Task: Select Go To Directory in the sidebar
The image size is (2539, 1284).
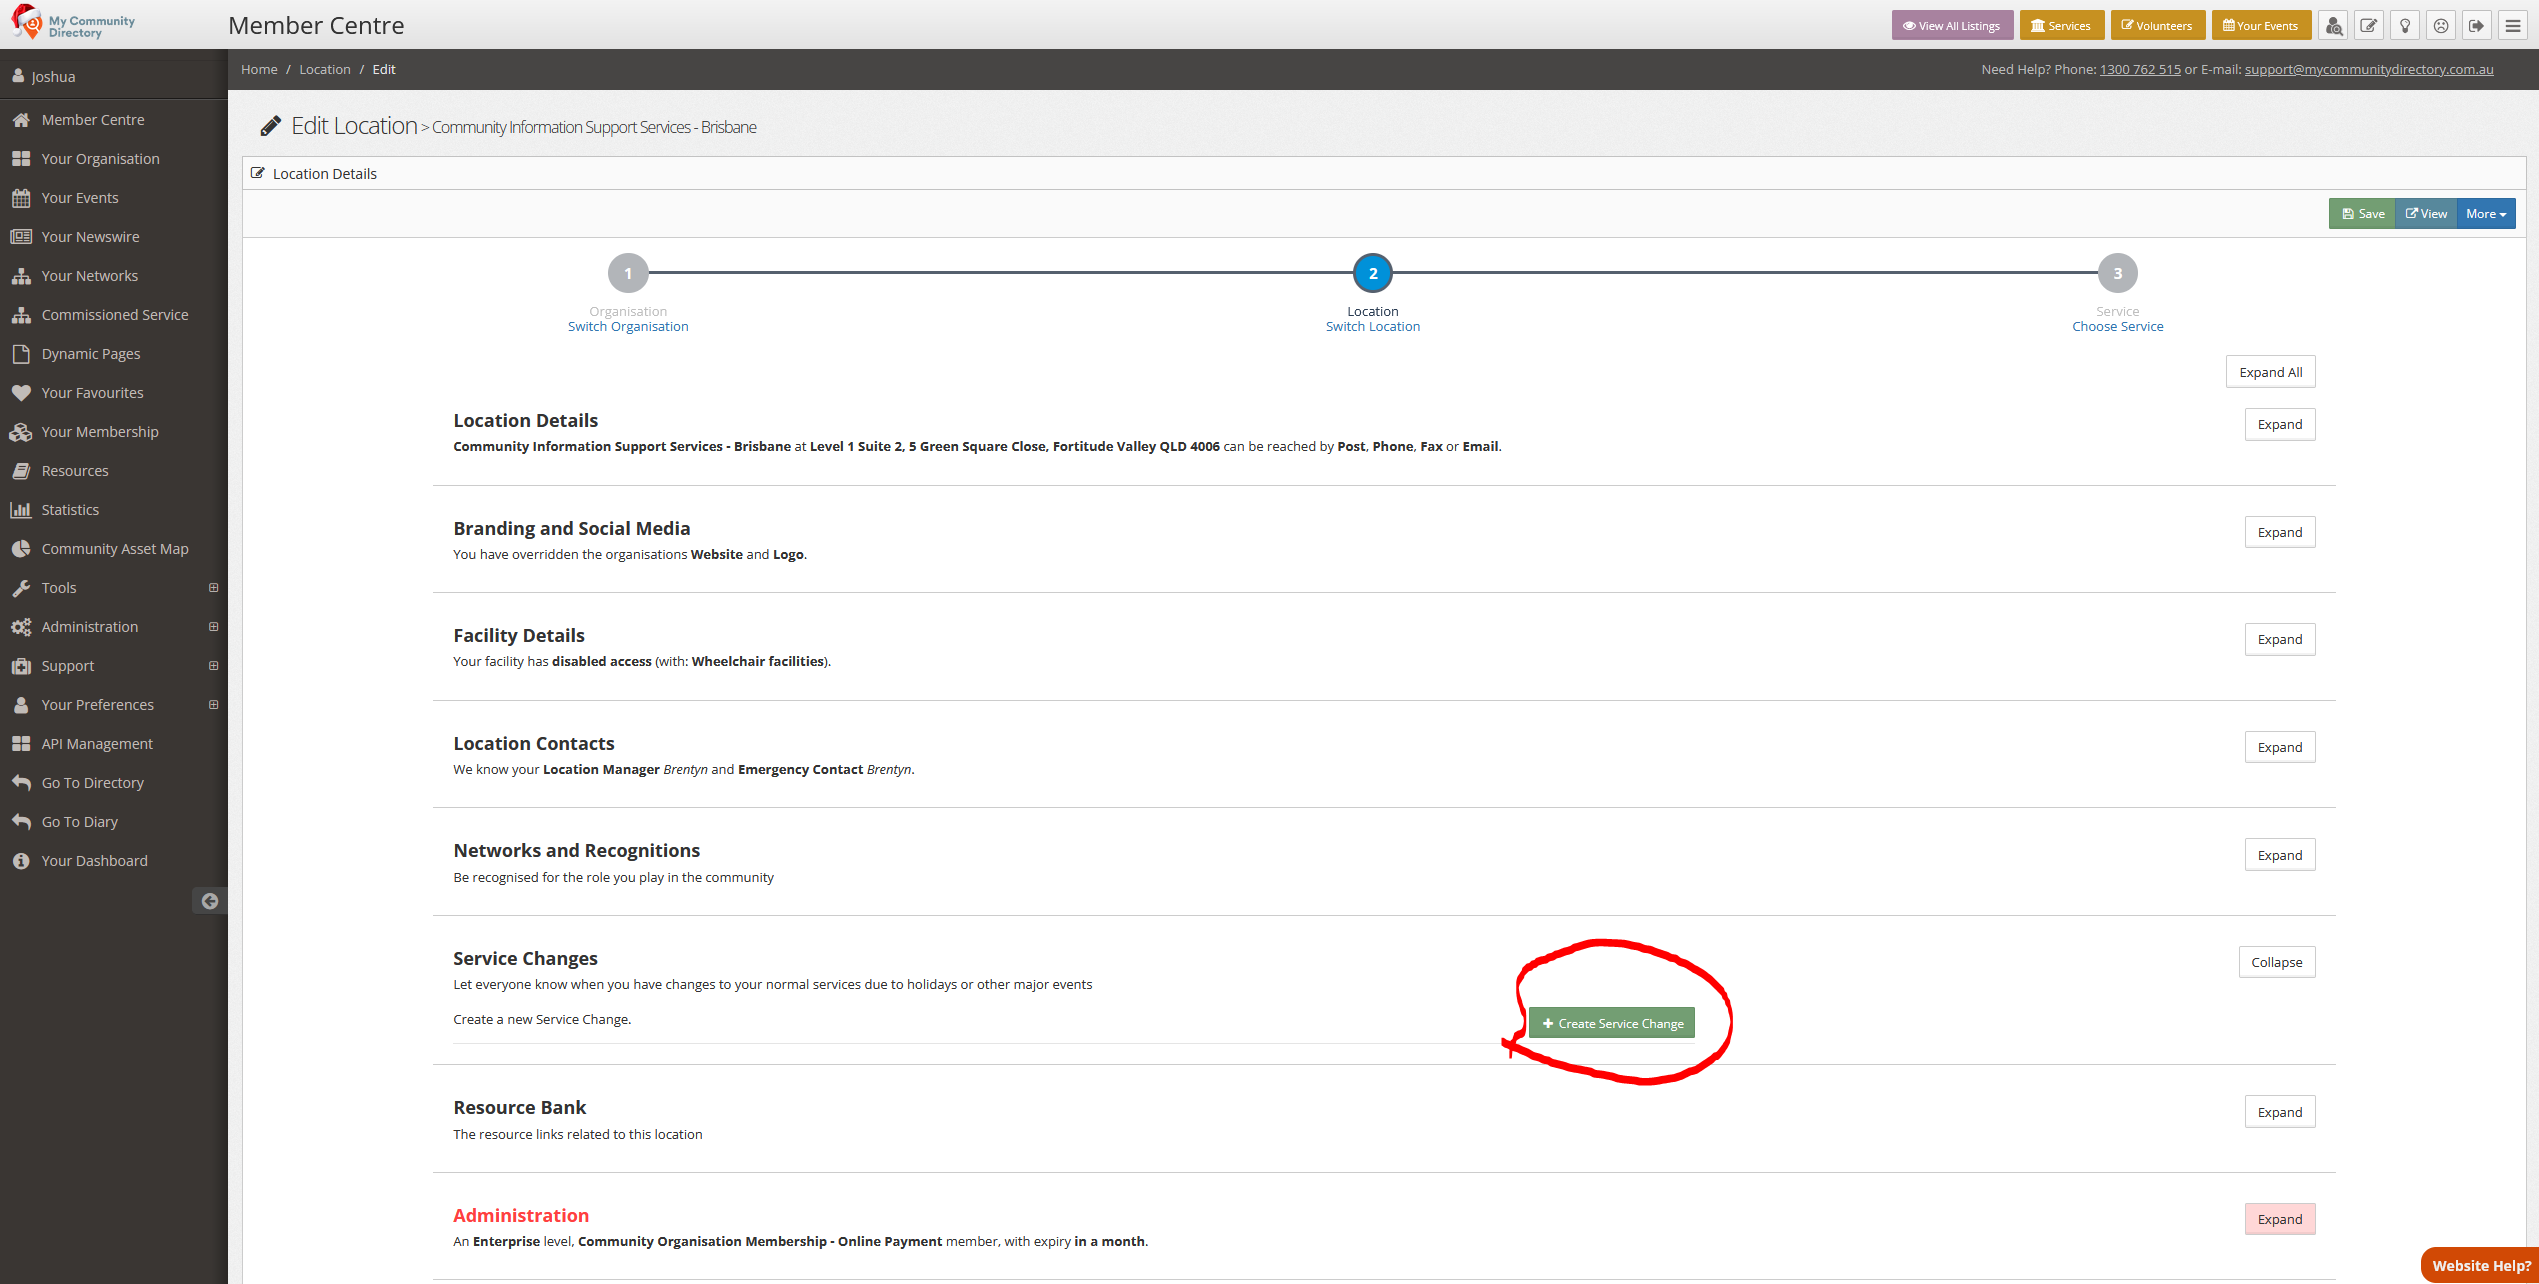Action: (x=92, y=782)
